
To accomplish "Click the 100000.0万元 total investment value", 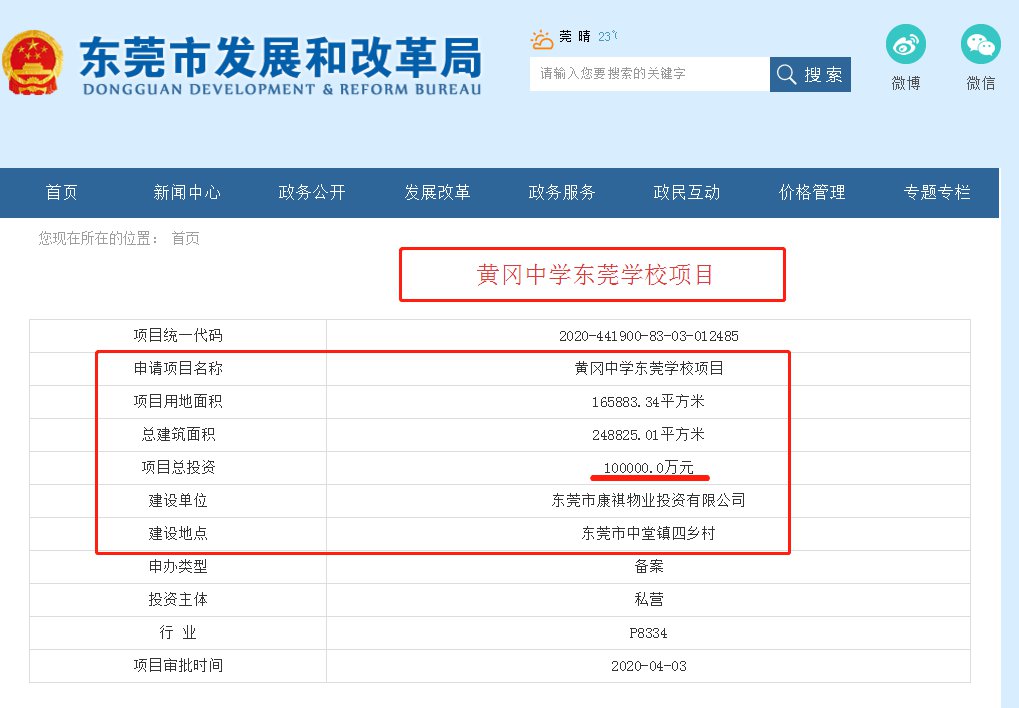I will tap(648, 468).
